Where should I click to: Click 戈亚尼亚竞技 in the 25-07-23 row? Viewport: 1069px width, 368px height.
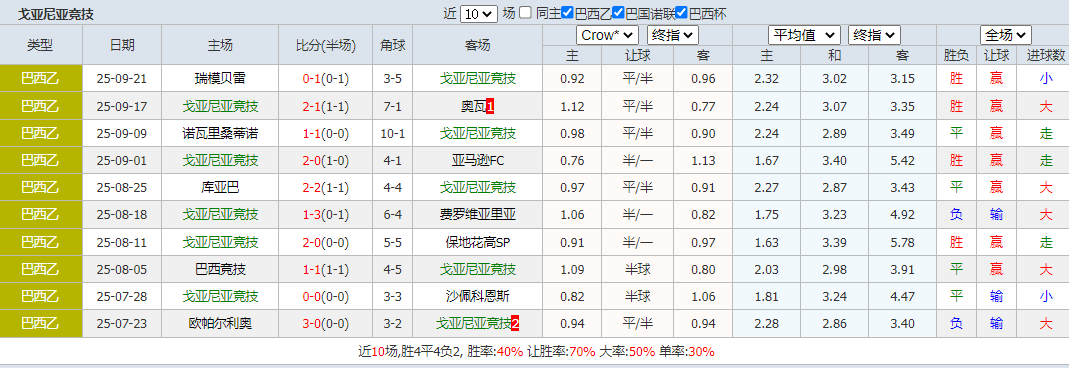pyautogui.click(x=473, y=324)
